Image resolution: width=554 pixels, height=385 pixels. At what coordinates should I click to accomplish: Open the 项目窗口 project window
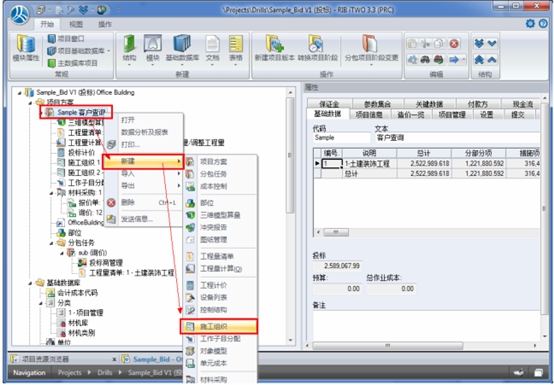pyautogui.click(x=66, y=39)
